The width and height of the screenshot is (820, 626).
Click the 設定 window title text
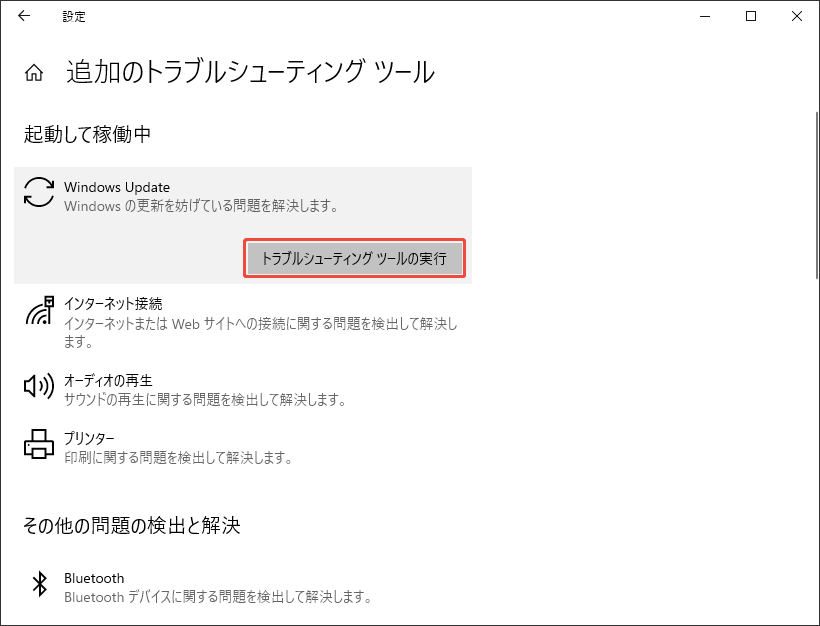pos(74,16)
